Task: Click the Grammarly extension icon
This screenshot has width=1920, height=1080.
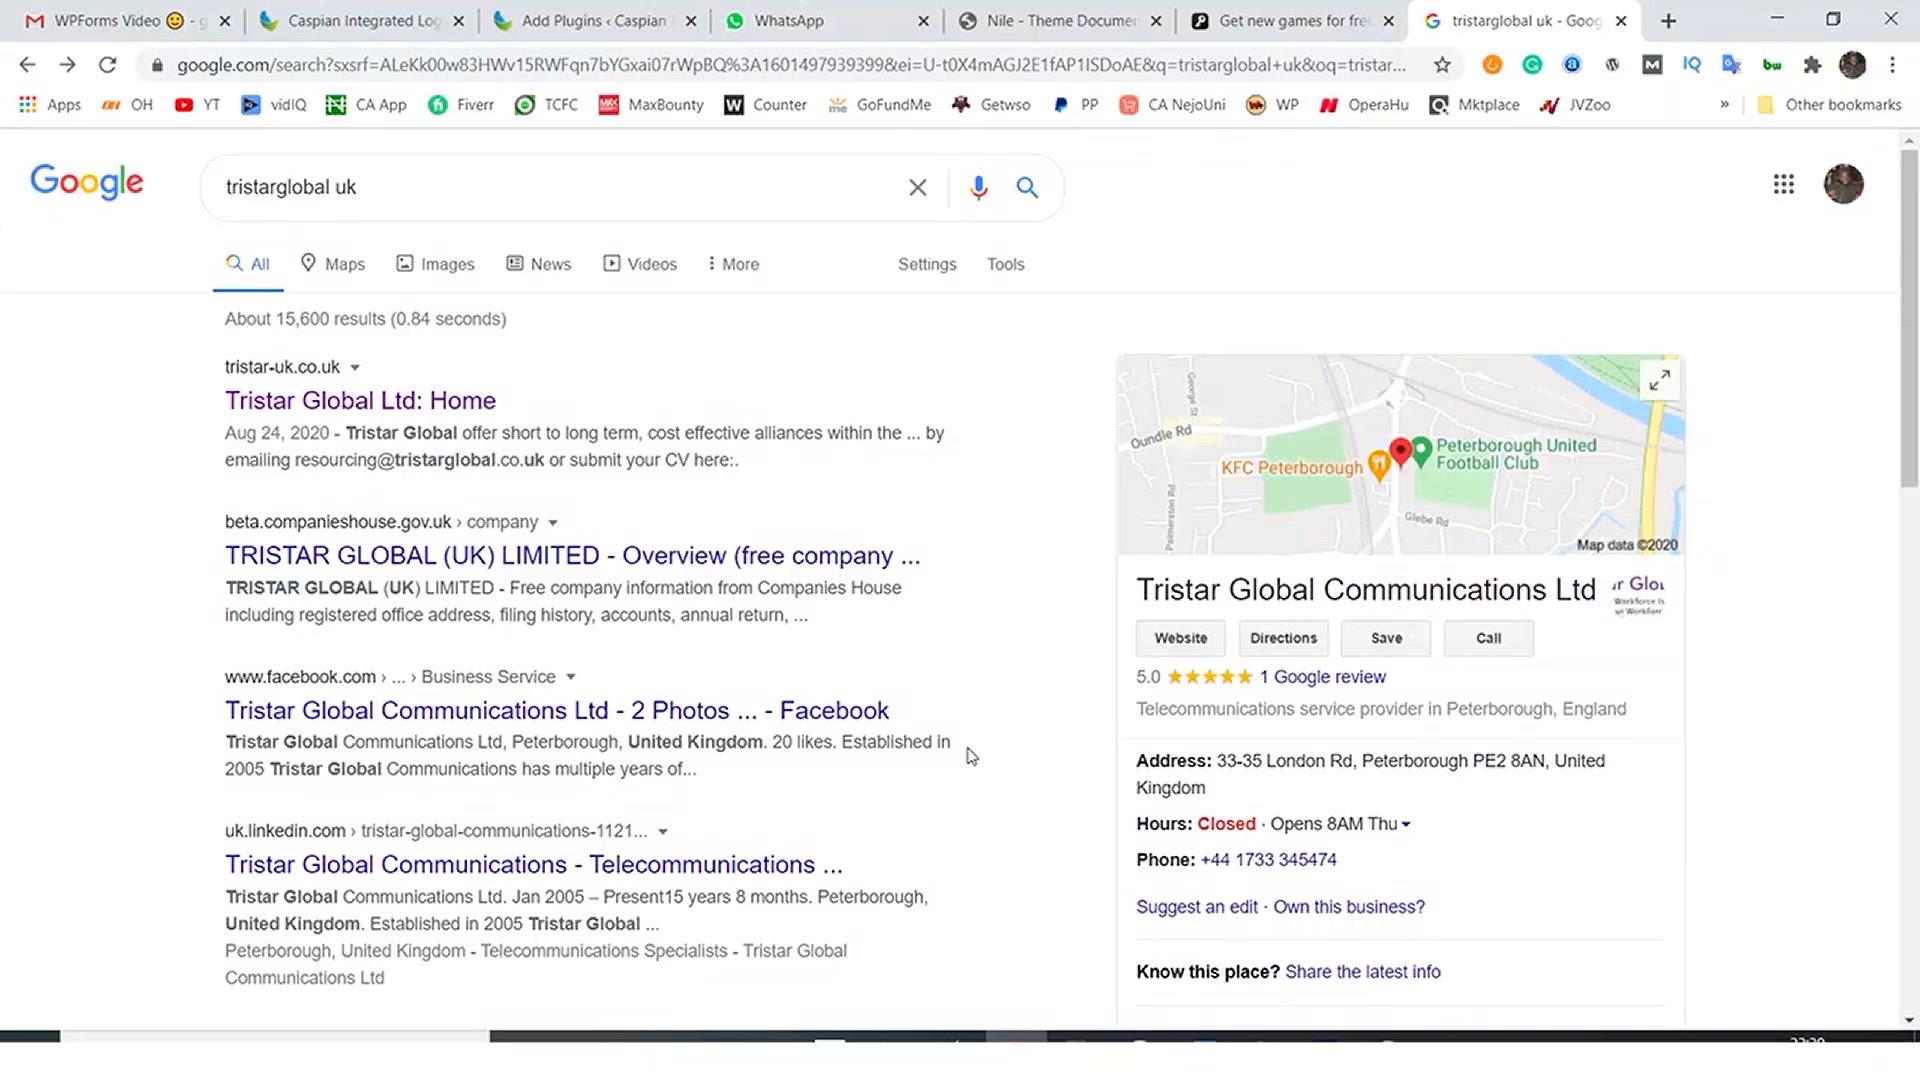Action: click(x=1532, y=65)
